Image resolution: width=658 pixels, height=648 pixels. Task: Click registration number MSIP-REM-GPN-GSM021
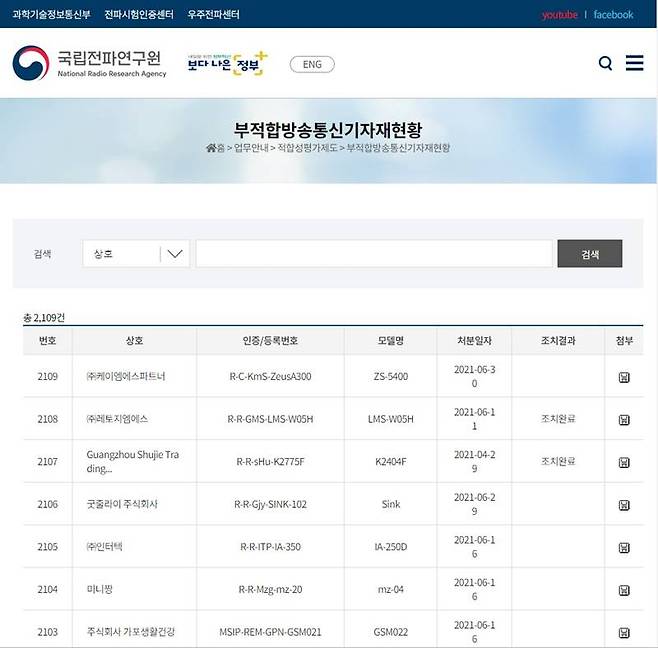270,632
